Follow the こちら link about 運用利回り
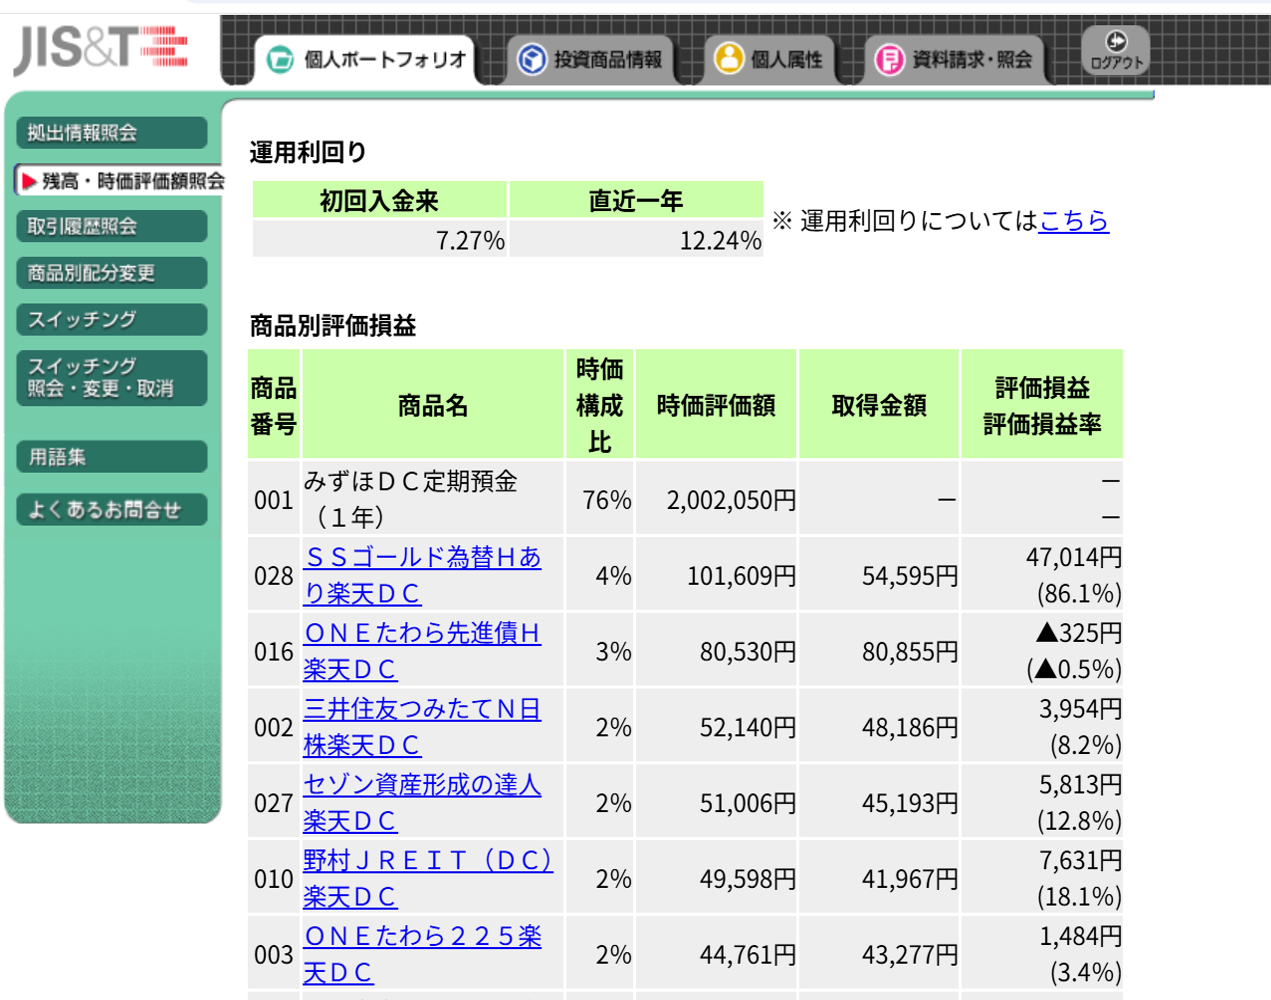1271x1000 pixels. click(x=1073, y=221)
